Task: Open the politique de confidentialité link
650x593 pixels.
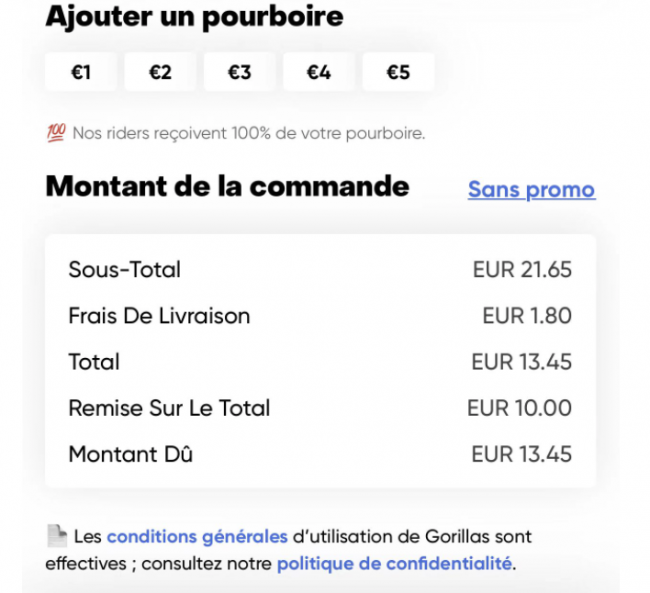Action: coord(394,564)
